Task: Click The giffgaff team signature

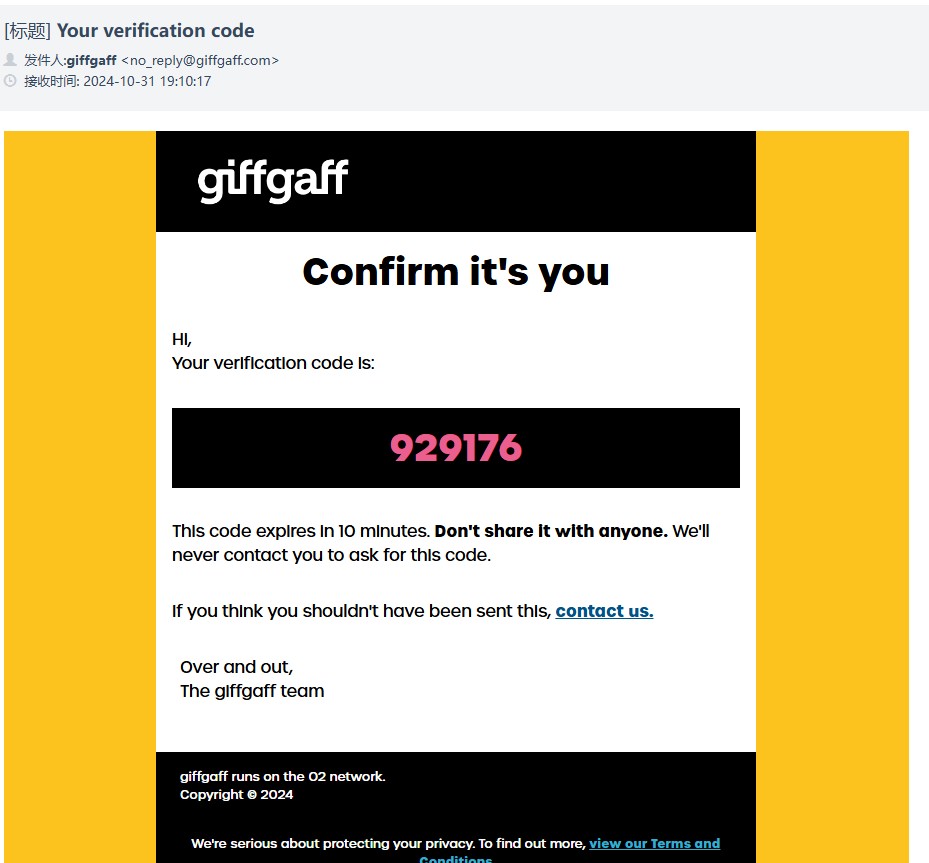Action: 252,691
